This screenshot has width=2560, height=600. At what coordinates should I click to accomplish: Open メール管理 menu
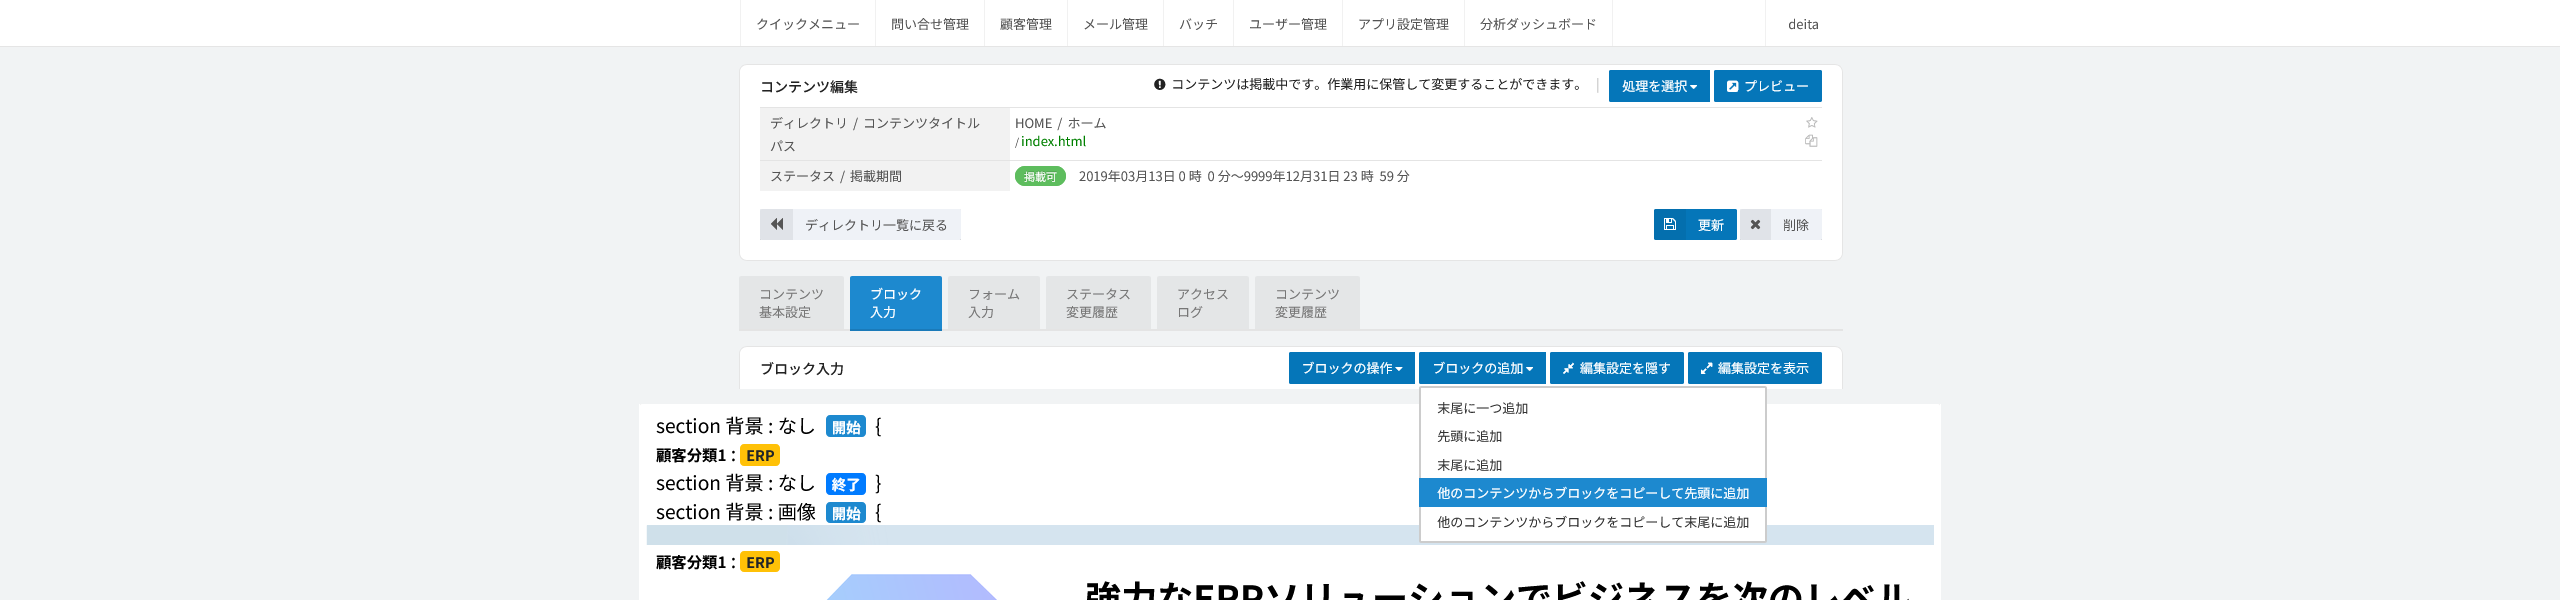[1116, 24]
